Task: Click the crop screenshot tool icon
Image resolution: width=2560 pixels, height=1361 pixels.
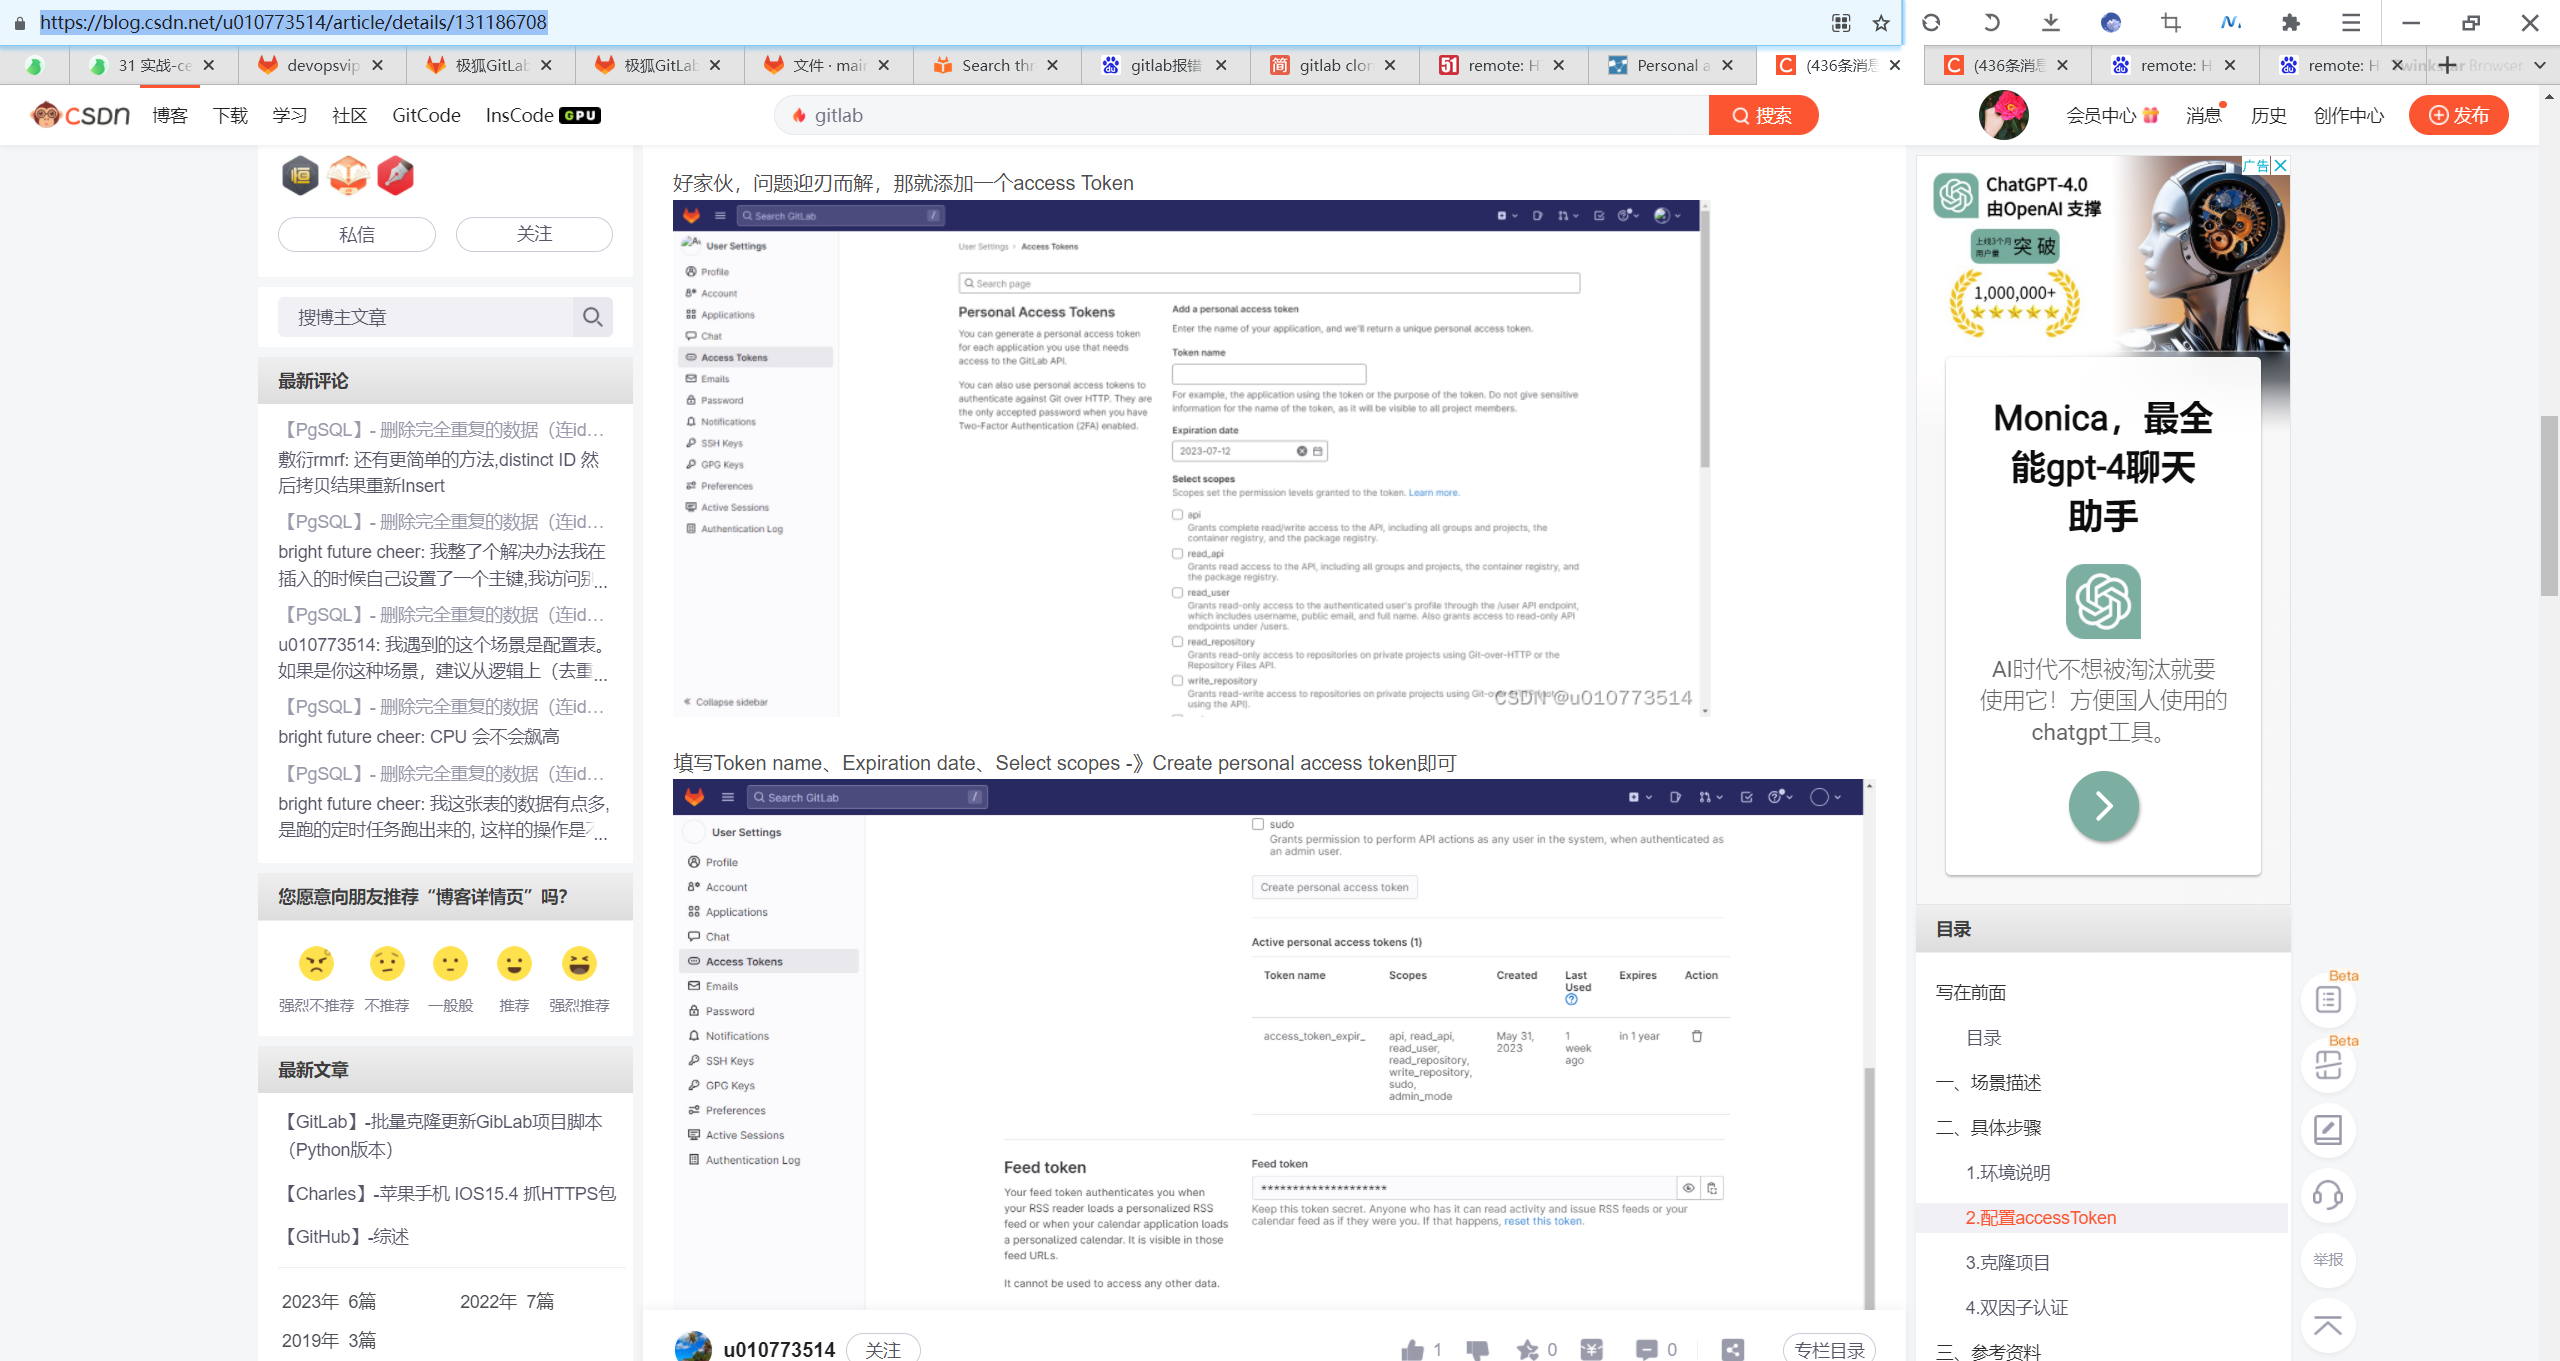Action: 2171,22
